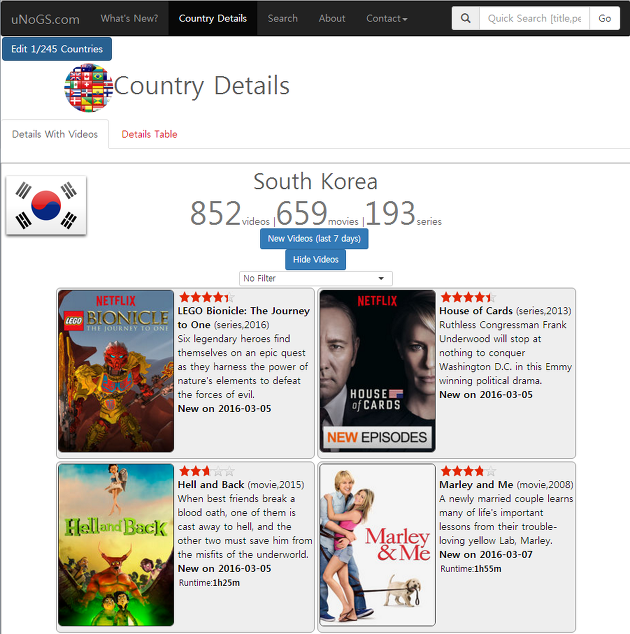Click the South Korea heading
630x634 pixels.
315,181
